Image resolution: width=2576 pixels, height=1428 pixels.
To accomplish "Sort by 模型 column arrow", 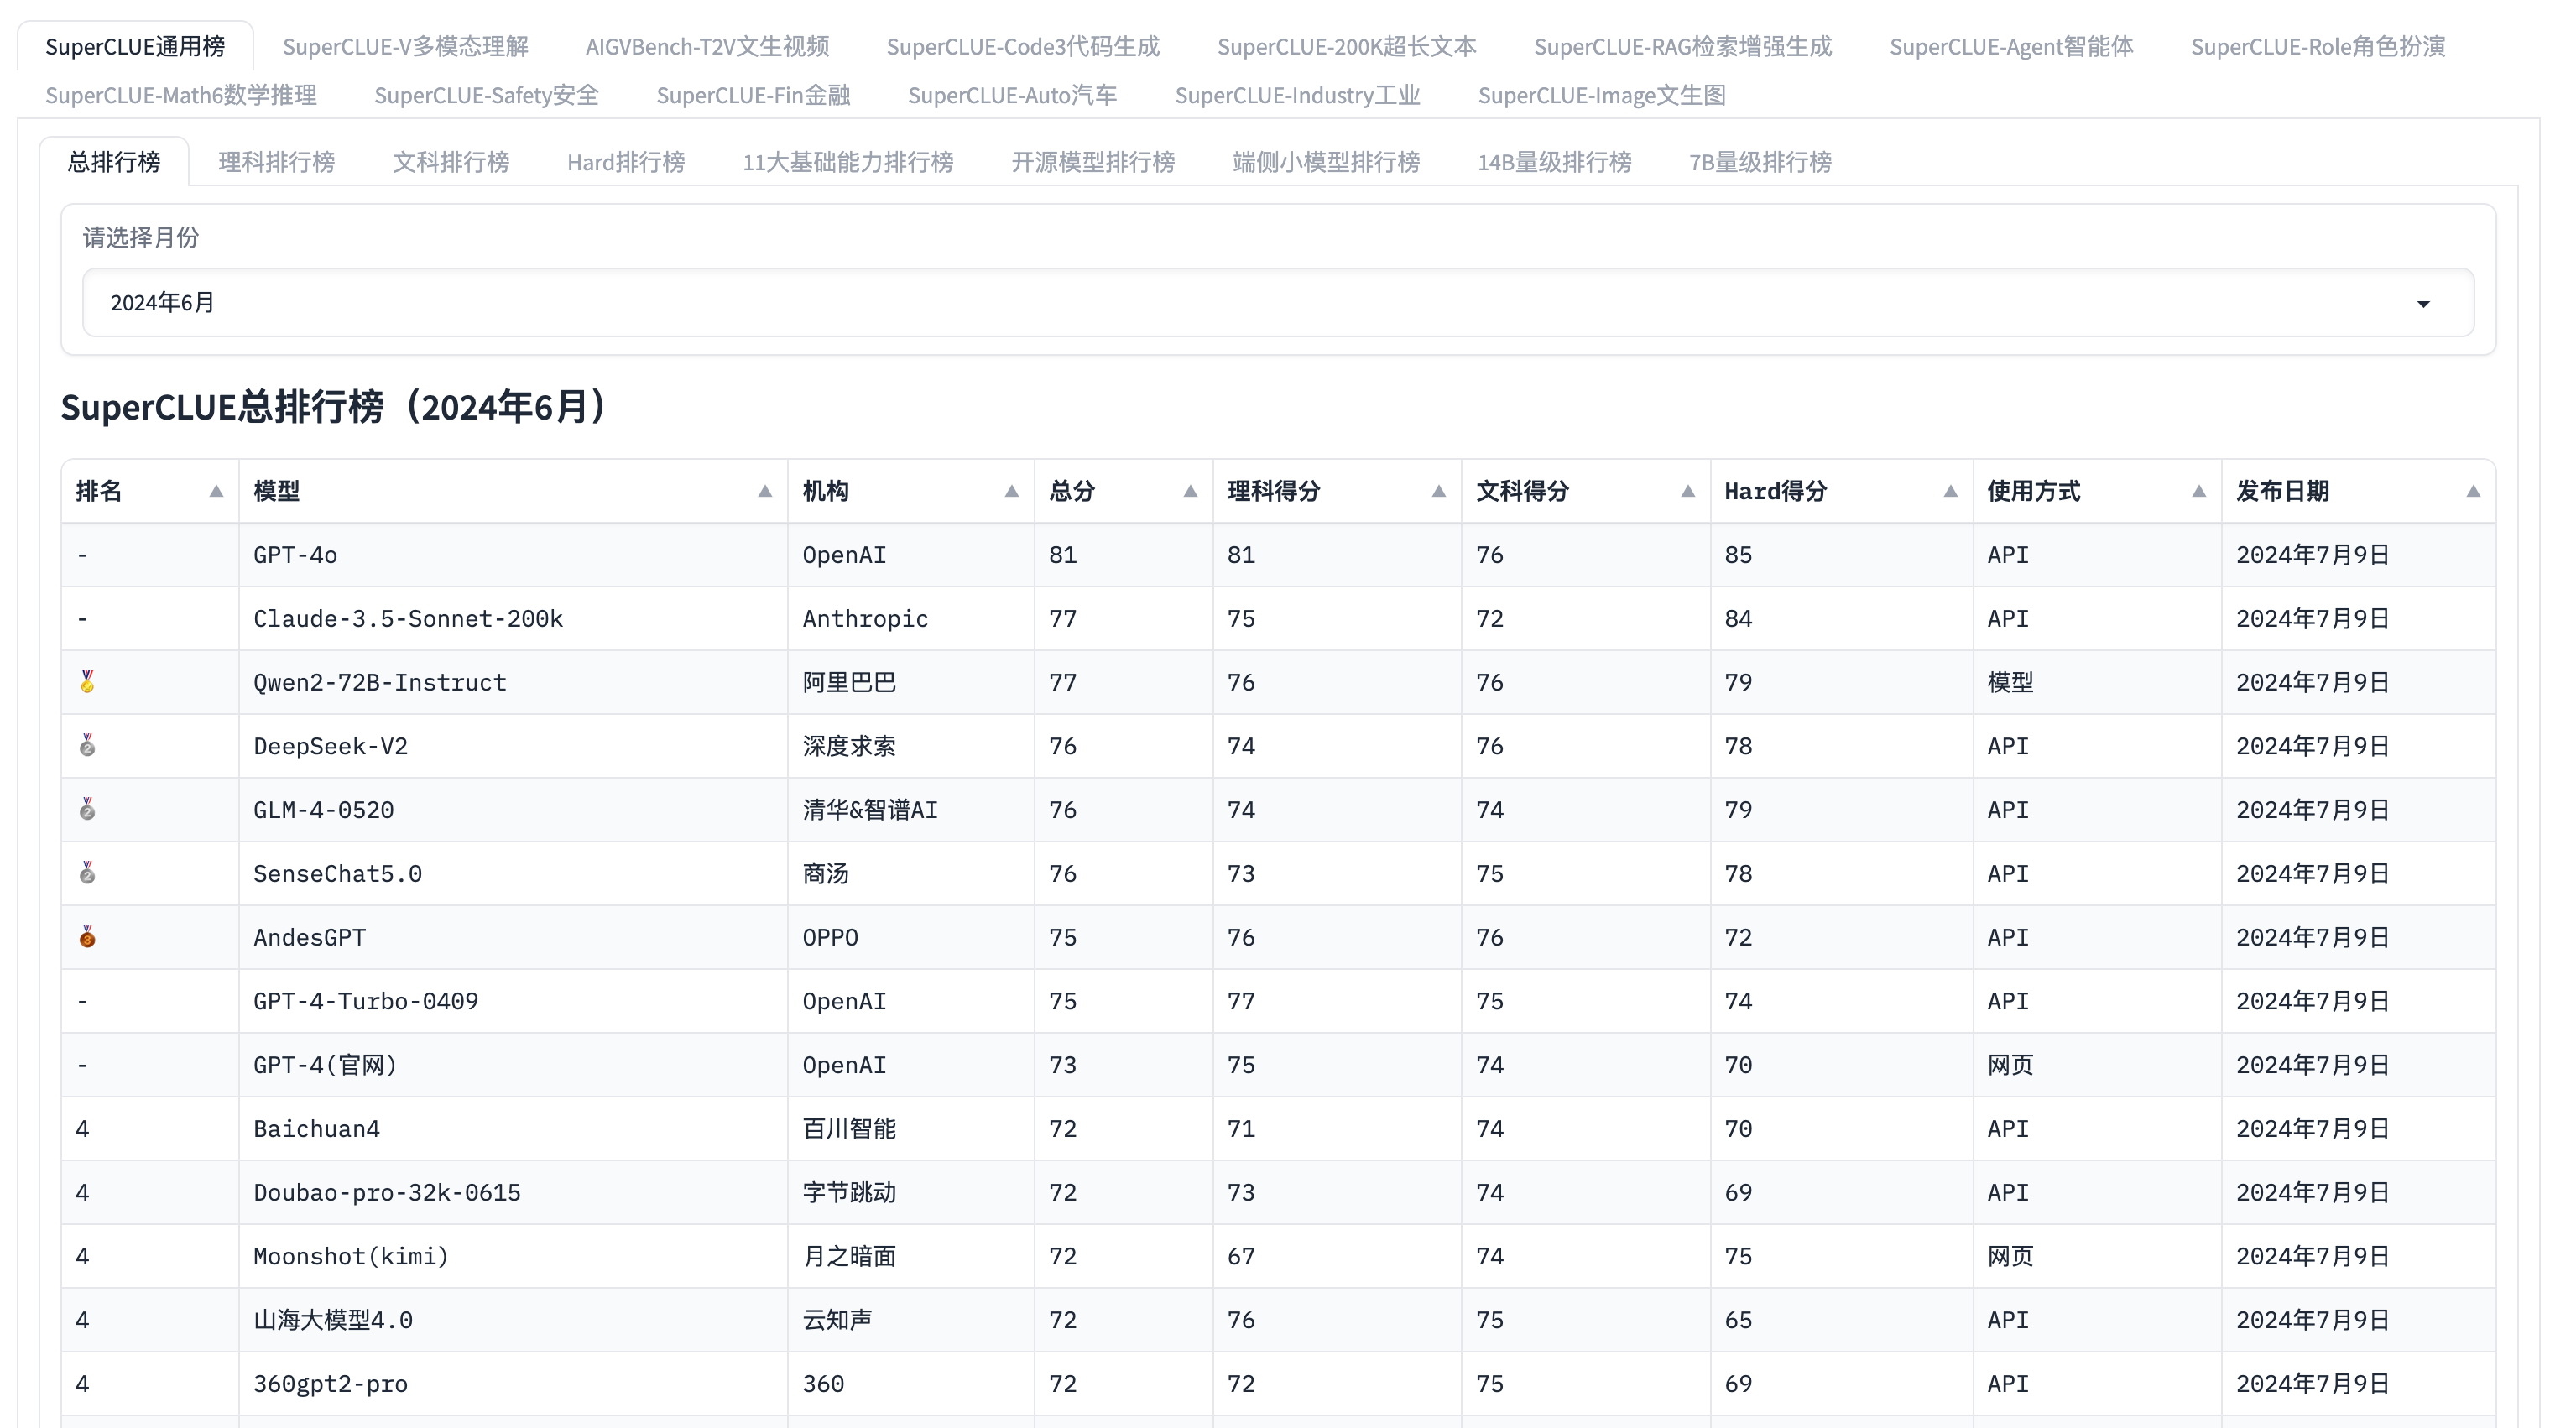I will (x=765, y=491).
